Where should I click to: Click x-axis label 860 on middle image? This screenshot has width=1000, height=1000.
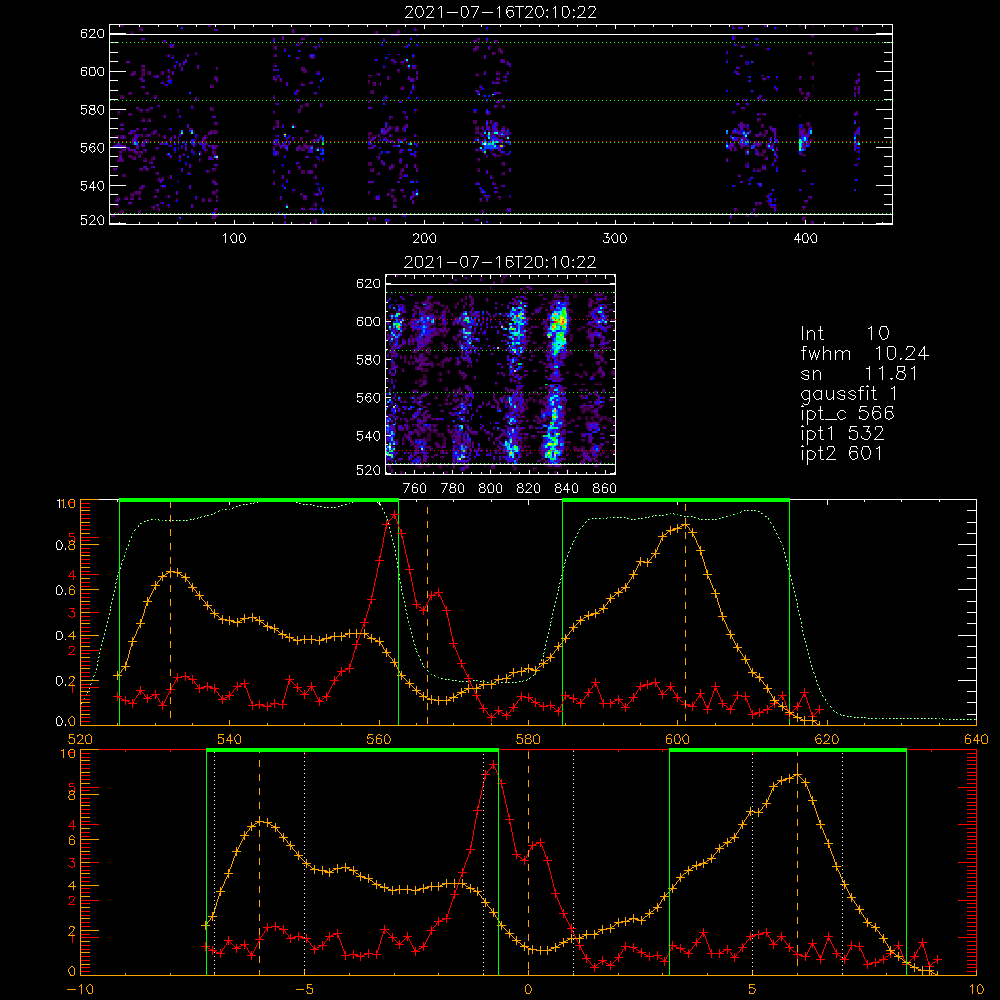pos(605,489)
